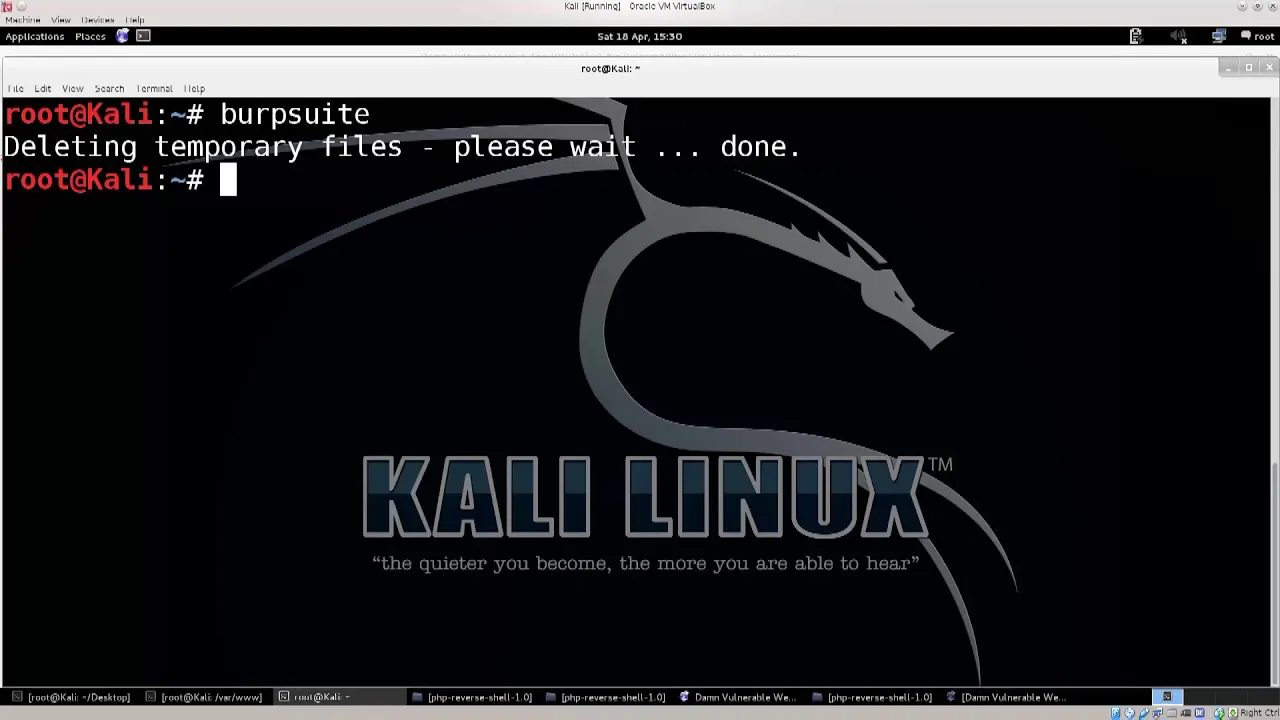Open the Kali Applications menu
1280x720 pixels.
pos(34,36)
